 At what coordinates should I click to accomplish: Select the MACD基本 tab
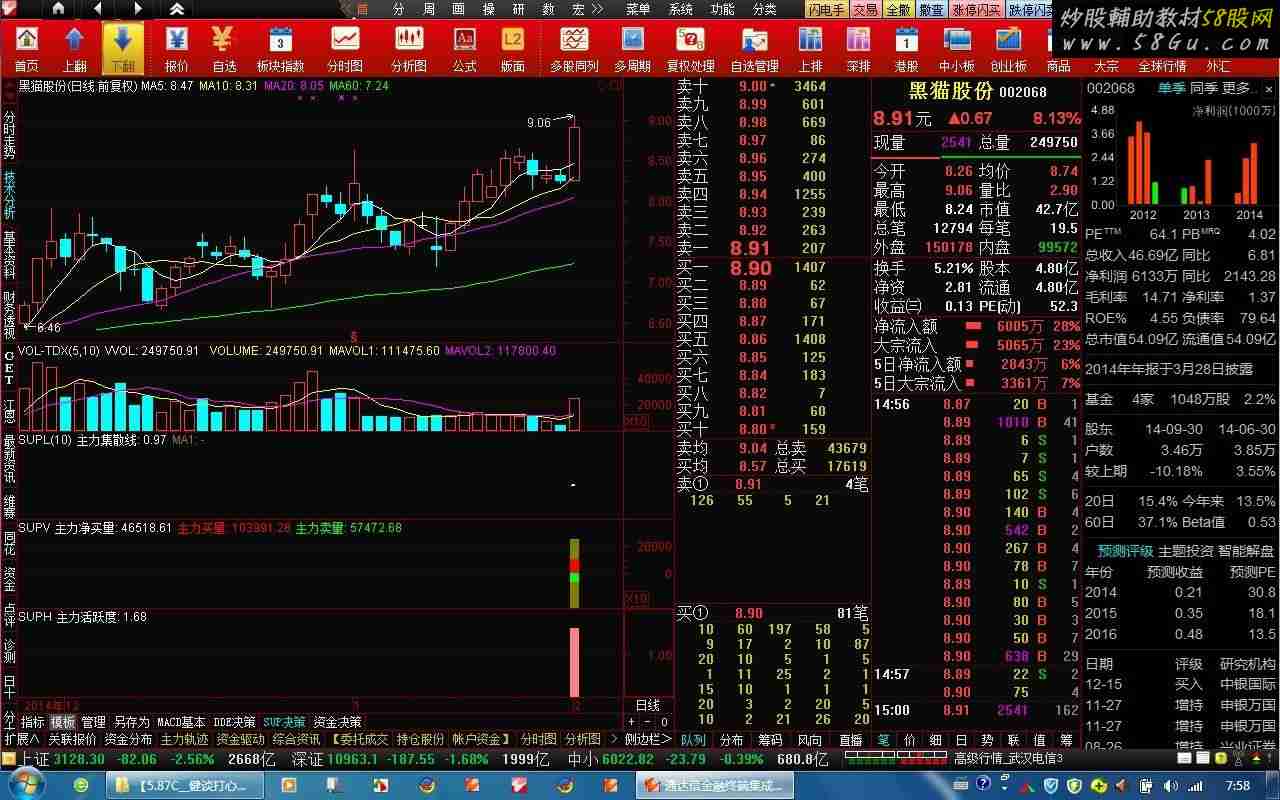click(181, 721)
